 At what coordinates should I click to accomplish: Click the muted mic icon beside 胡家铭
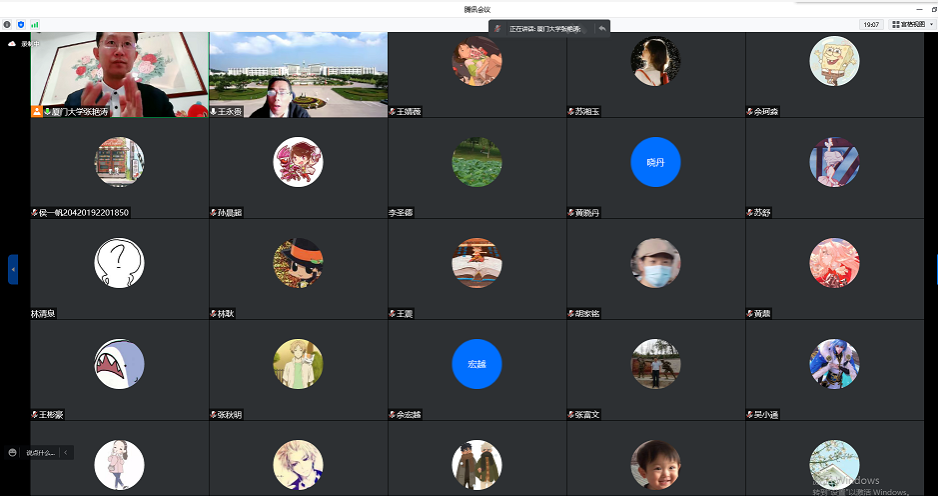pyautogui.click(x=571, y=314)
